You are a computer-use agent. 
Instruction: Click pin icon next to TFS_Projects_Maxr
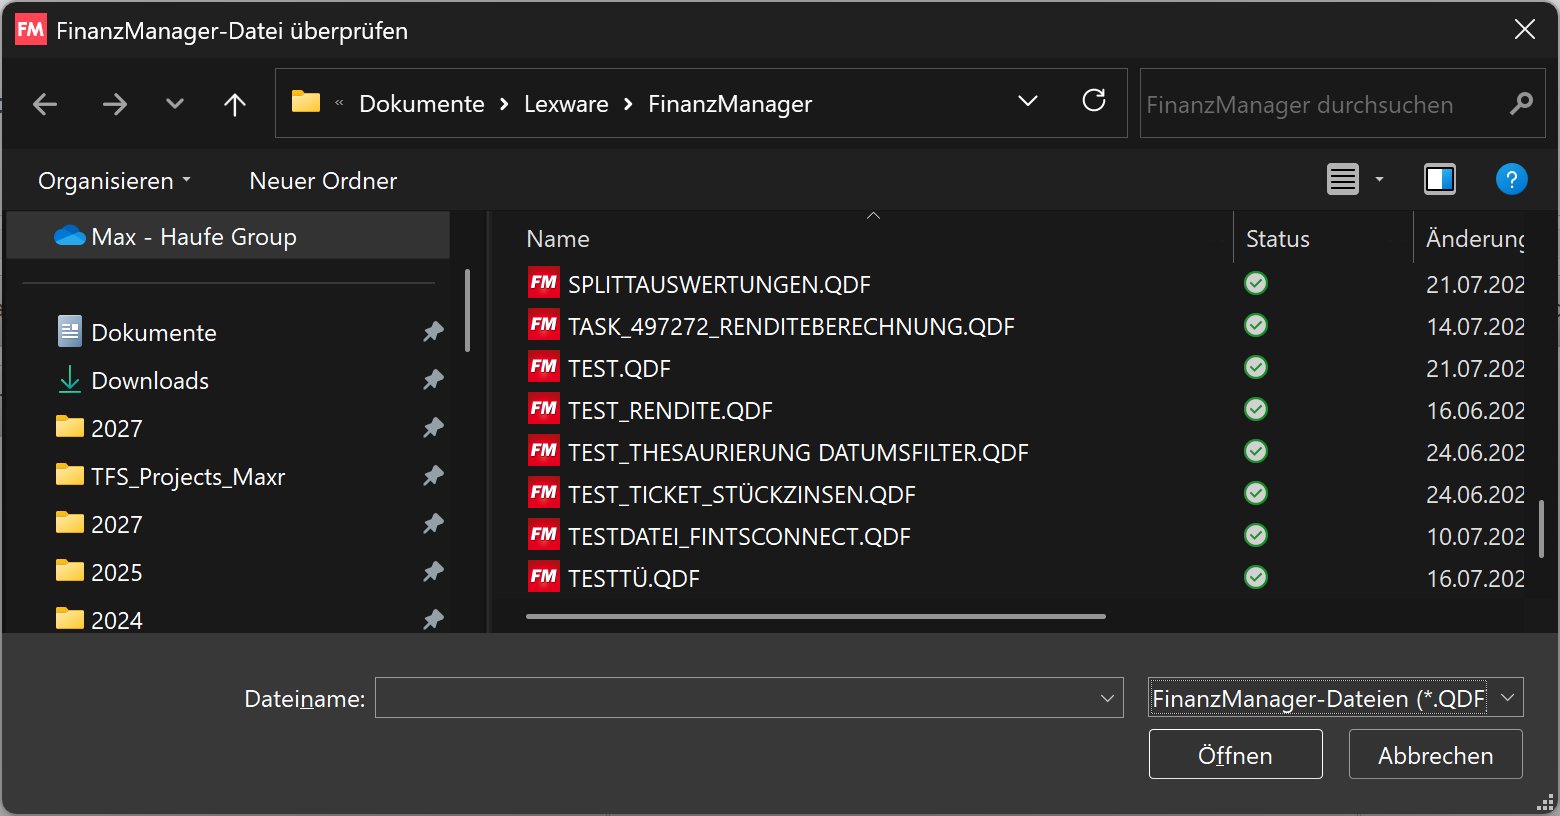click(x=433, y=476)
